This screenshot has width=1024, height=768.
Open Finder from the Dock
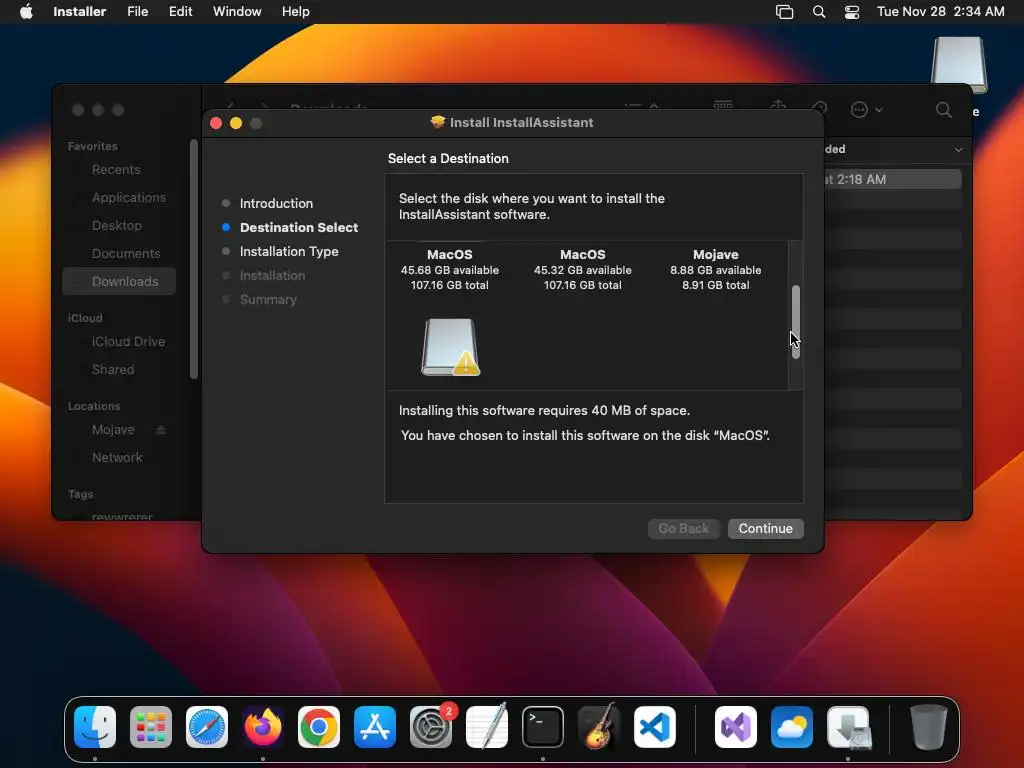[95, 727]
